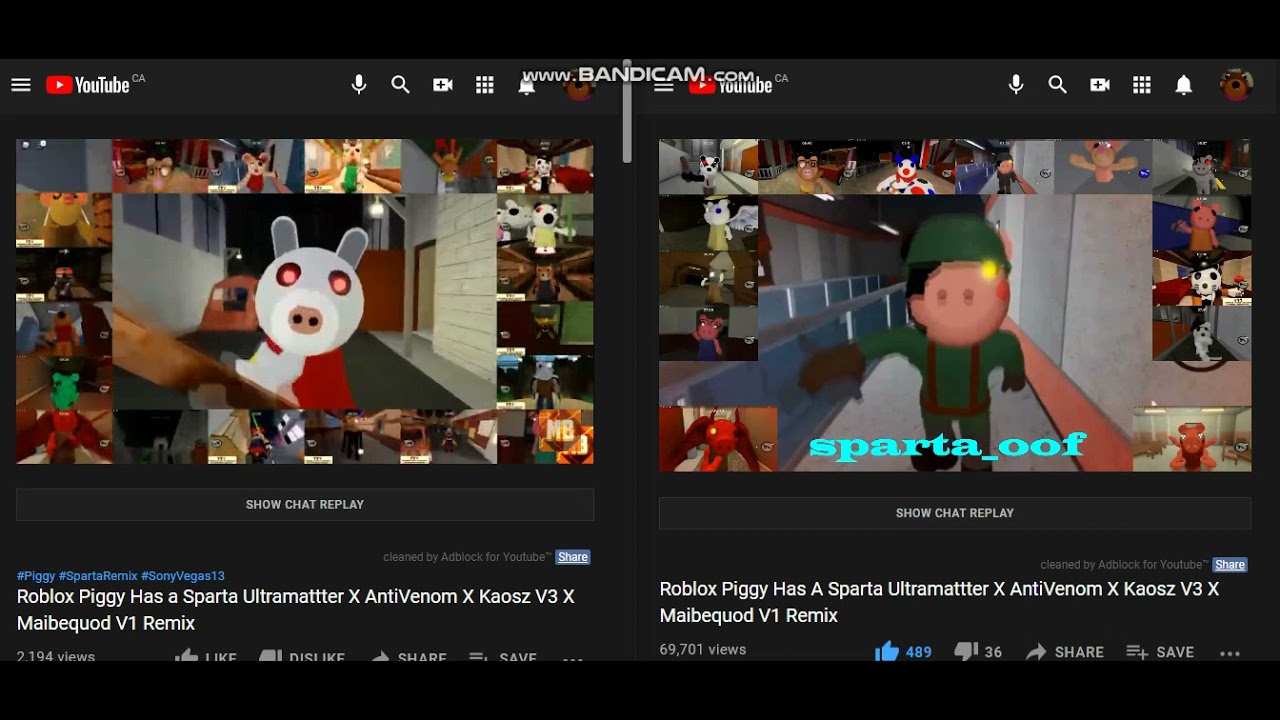Screen dimensions: 1280x720
Task: Click SHOW CHAT REPLAY in right window
Action: pos(955,513)
